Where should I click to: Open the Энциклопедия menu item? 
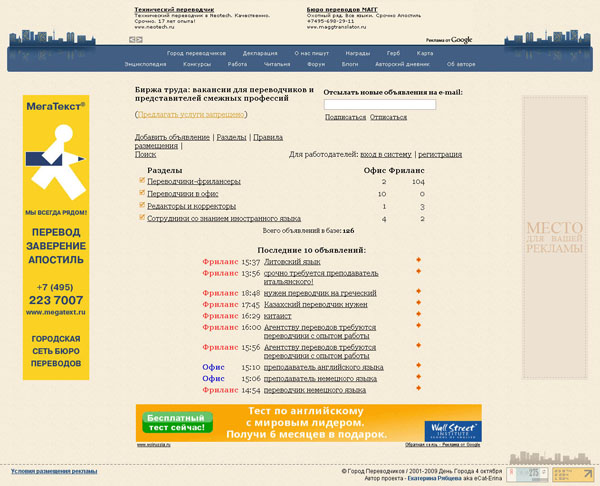(x=145, y=64)
